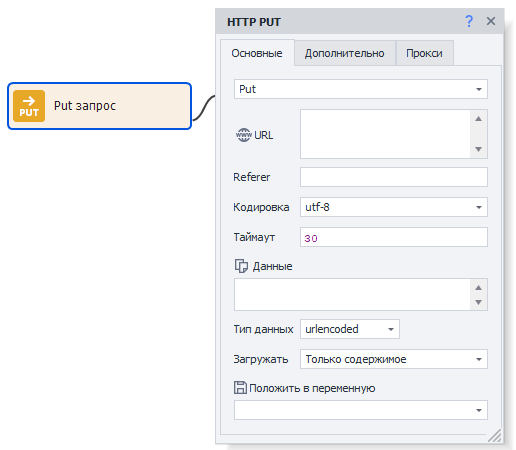Expand the Загружать dropdown list
The width and height of the screenshot is (516, 450).
coord(394,359)
